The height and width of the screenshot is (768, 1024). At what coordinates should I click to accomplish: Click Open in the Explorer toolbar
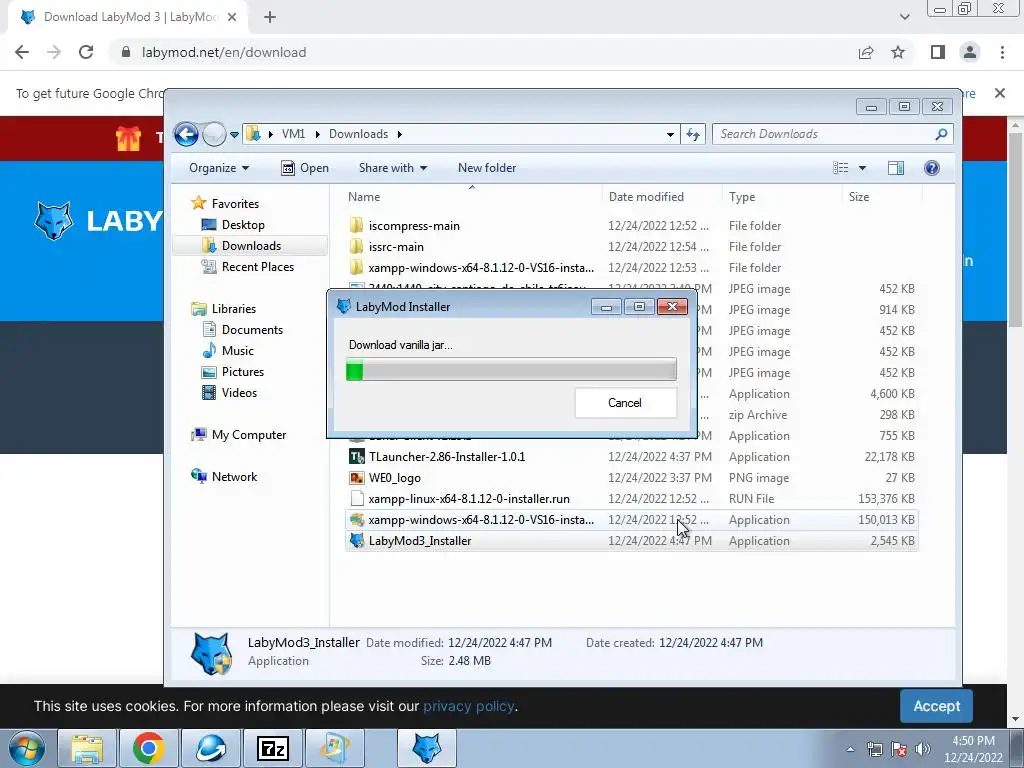click(x=305, y=168)
